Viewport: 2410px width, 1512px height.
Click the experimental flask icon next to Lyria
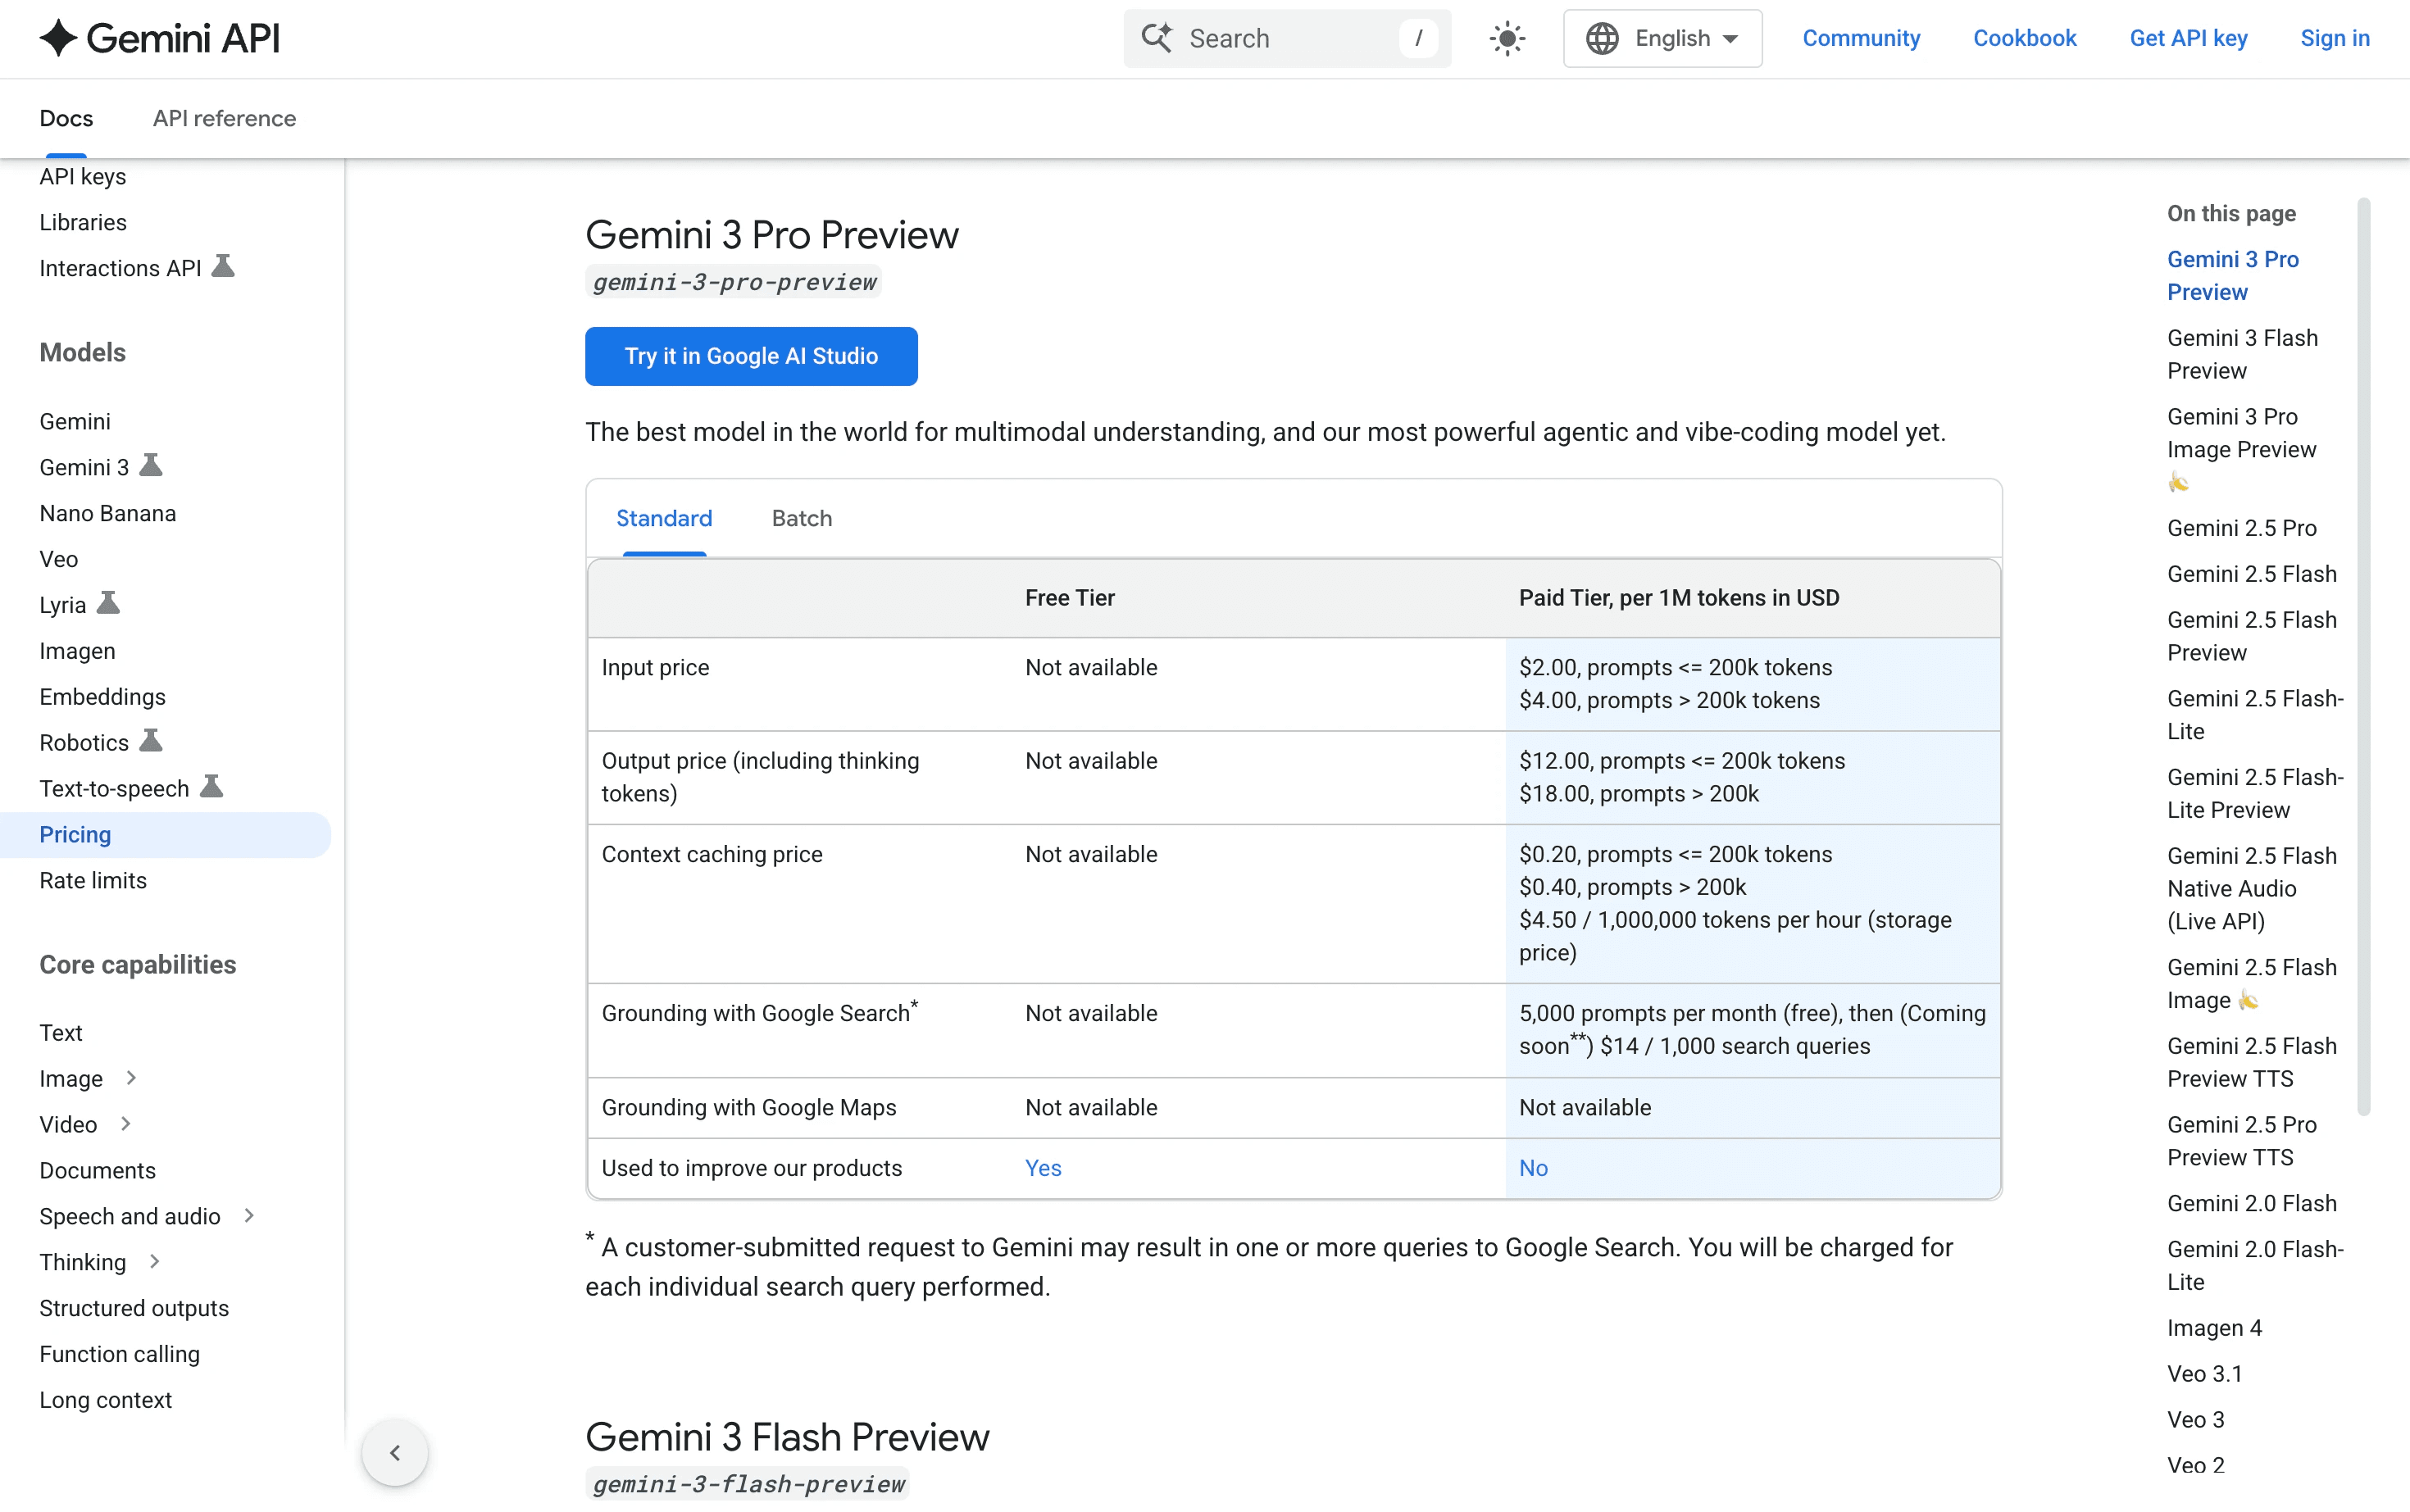click(108, 604)
